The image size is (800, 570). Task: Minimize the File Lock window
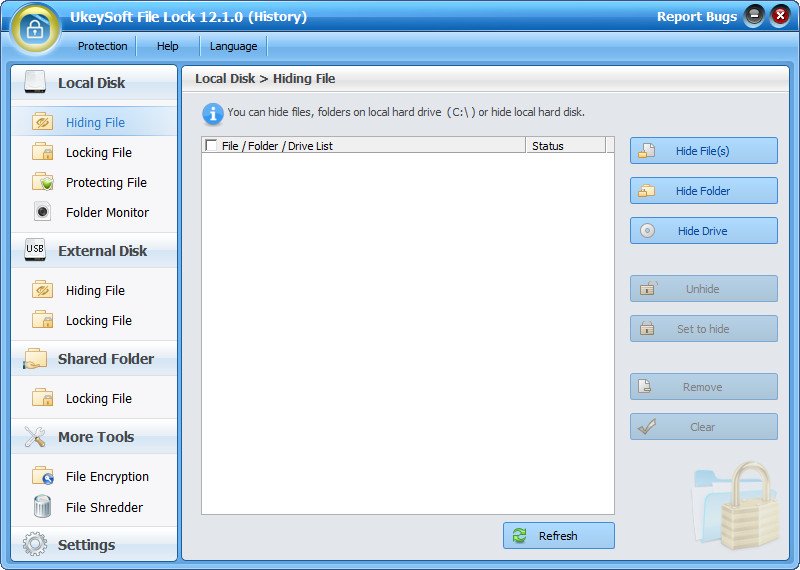754,16
